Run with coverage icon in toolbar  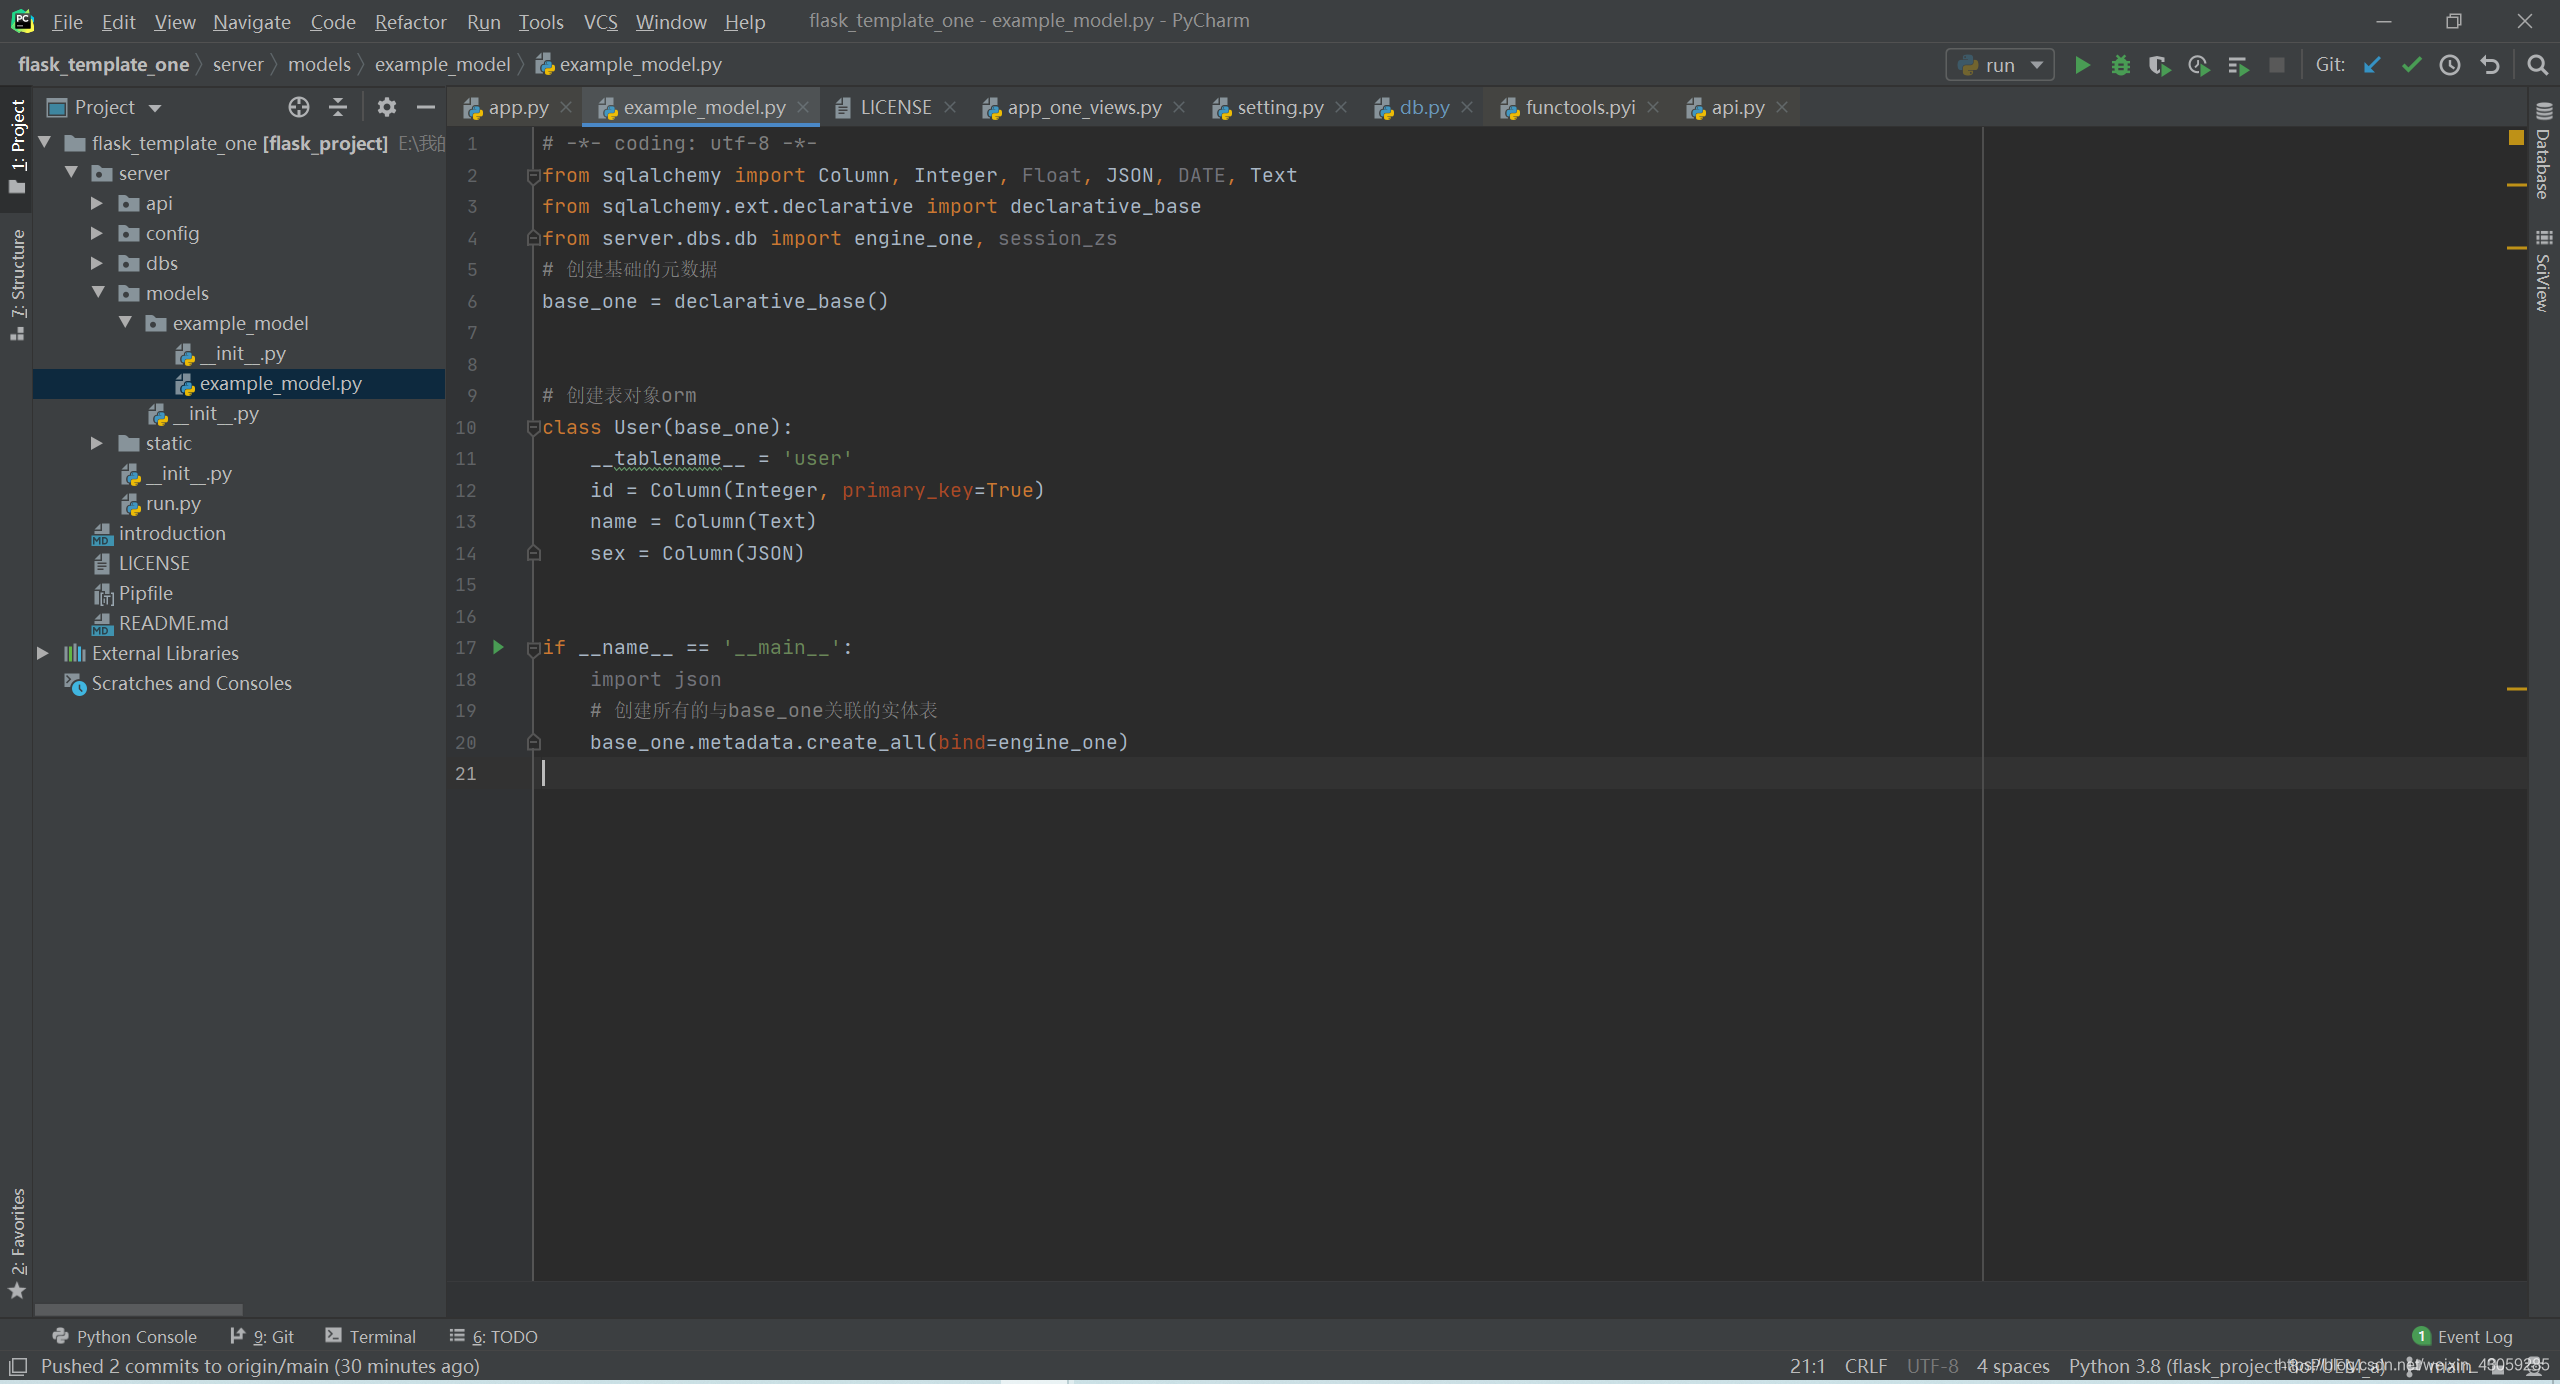click(2159, 65)
